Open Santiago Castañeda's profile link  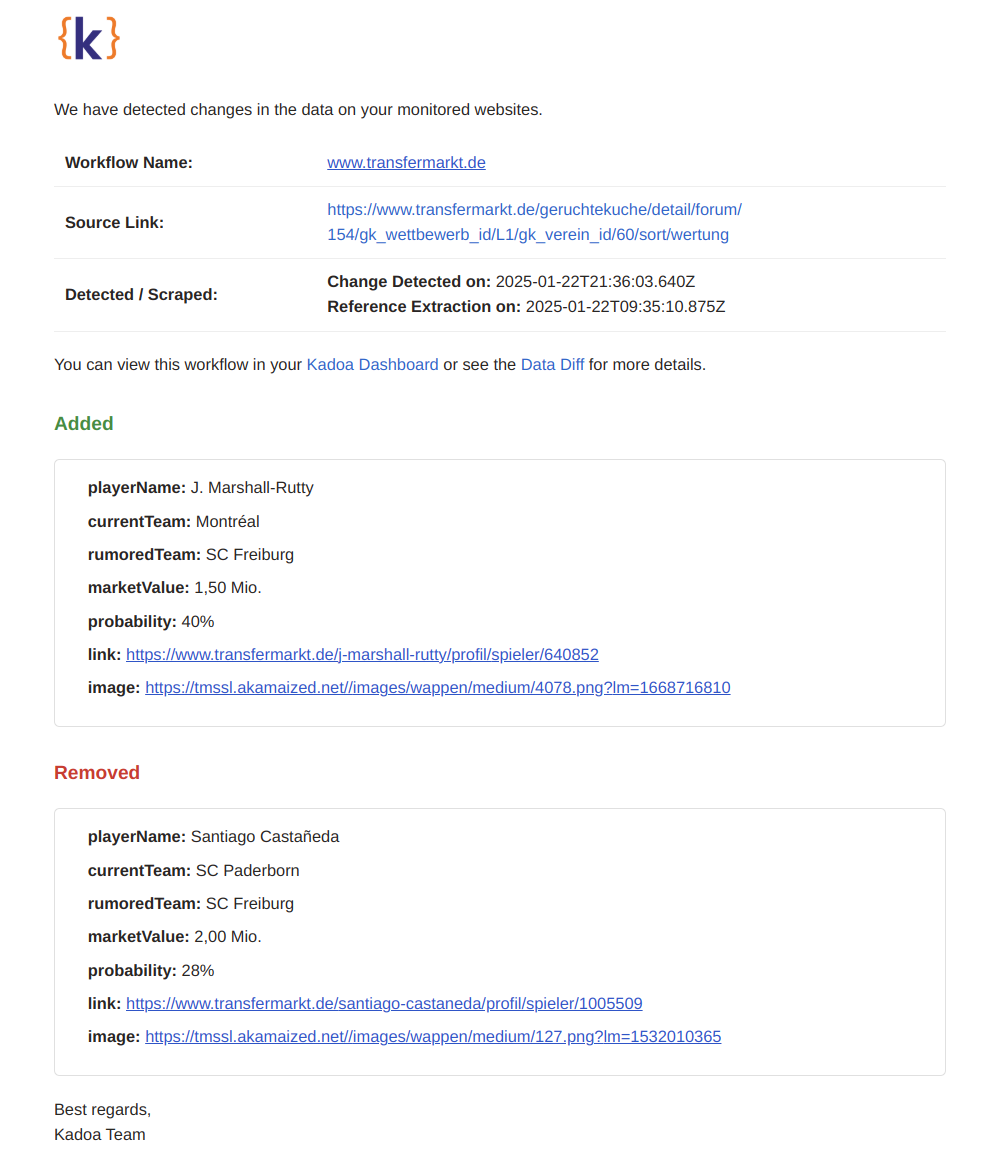pos(384,1003)
